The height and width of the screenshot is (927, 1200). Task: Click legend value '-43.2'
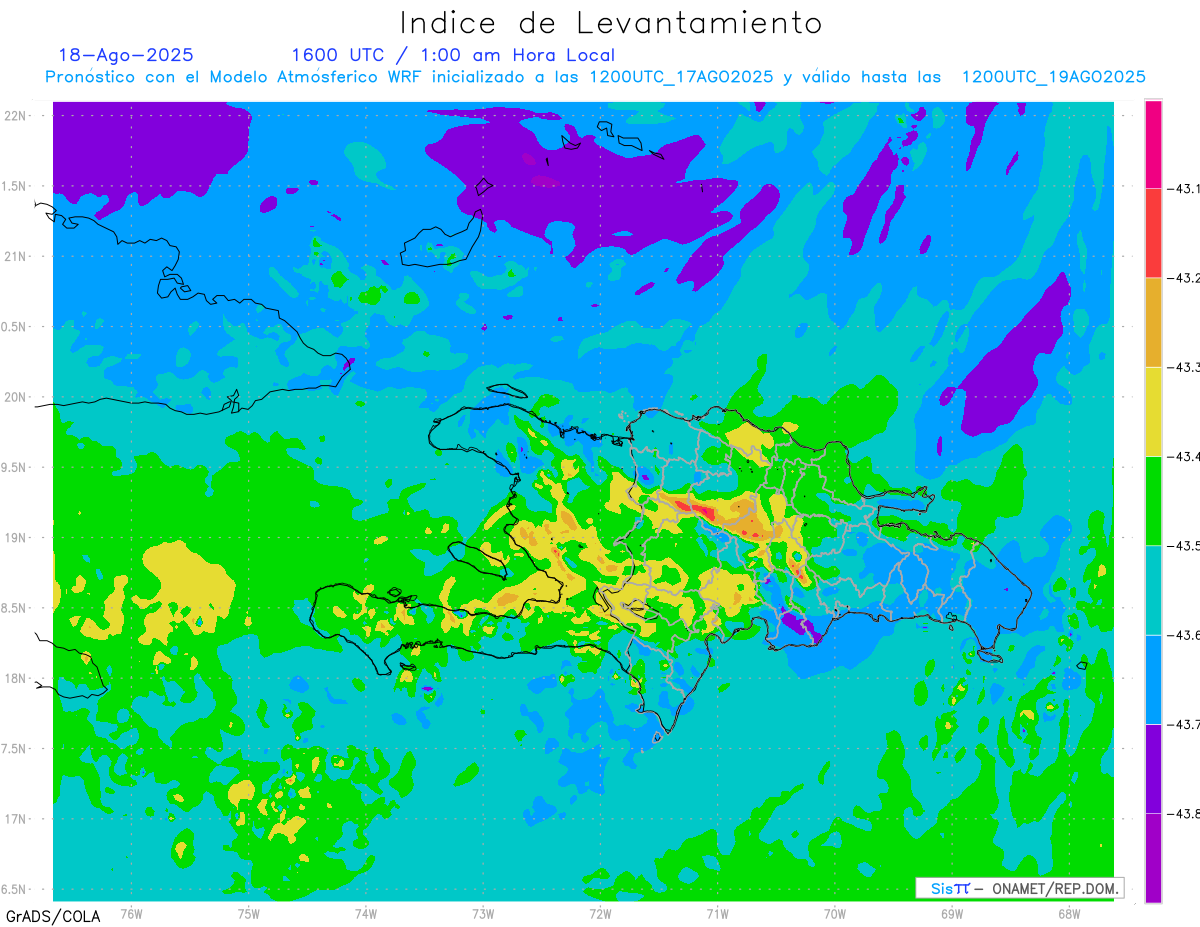pyautogui.click(x=1183, y=277)
